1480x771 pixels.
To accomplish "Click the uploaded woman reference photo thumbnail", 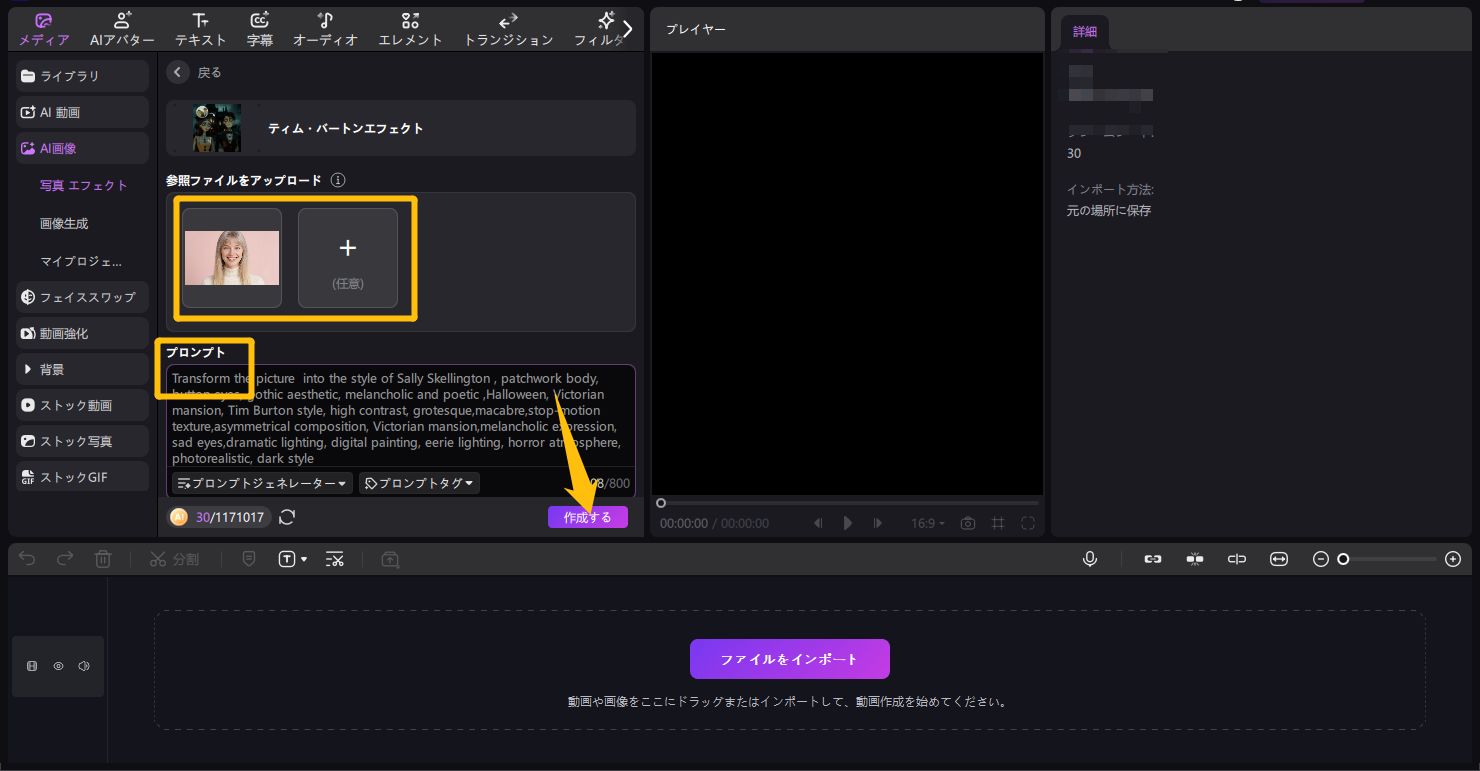I will pos(232,258).
